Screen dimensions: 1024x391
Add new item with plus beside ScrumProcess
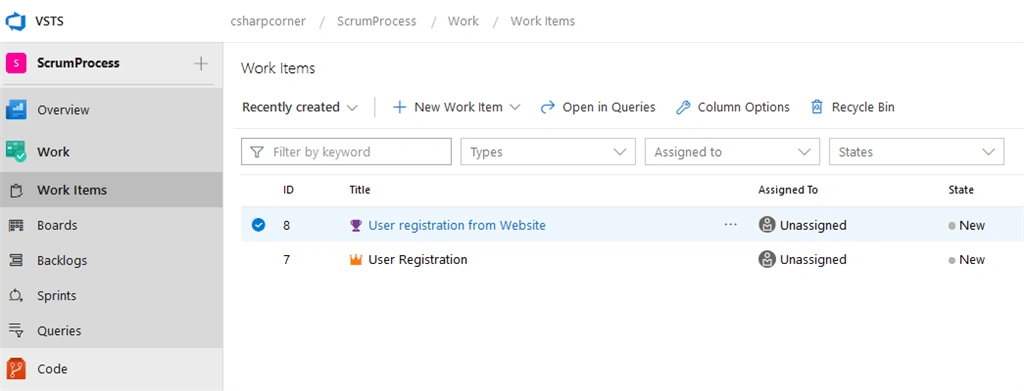click(201, 63)
